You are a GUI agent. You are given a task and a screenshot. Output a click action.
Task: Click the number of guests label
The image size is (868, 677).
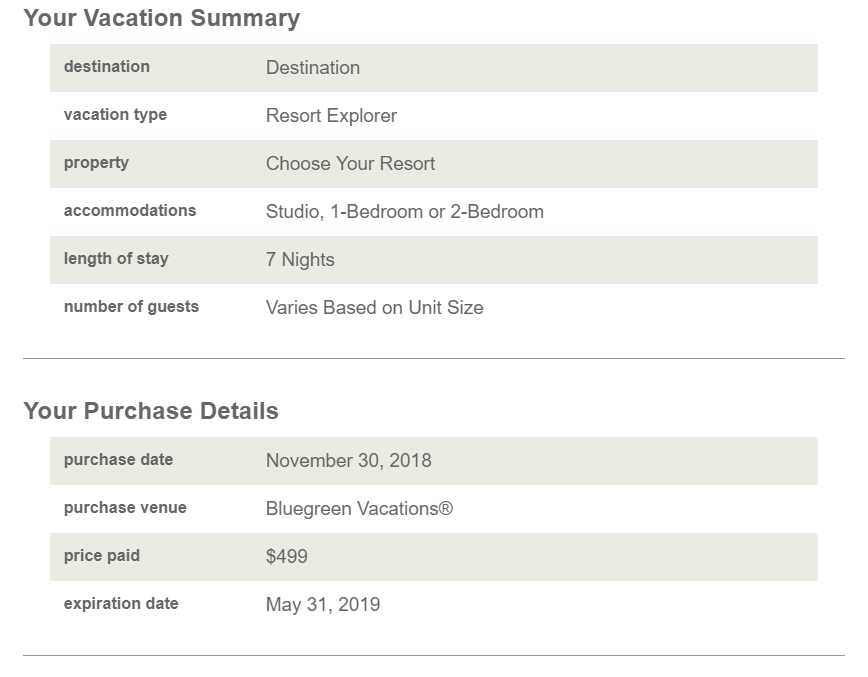(131, 307)
